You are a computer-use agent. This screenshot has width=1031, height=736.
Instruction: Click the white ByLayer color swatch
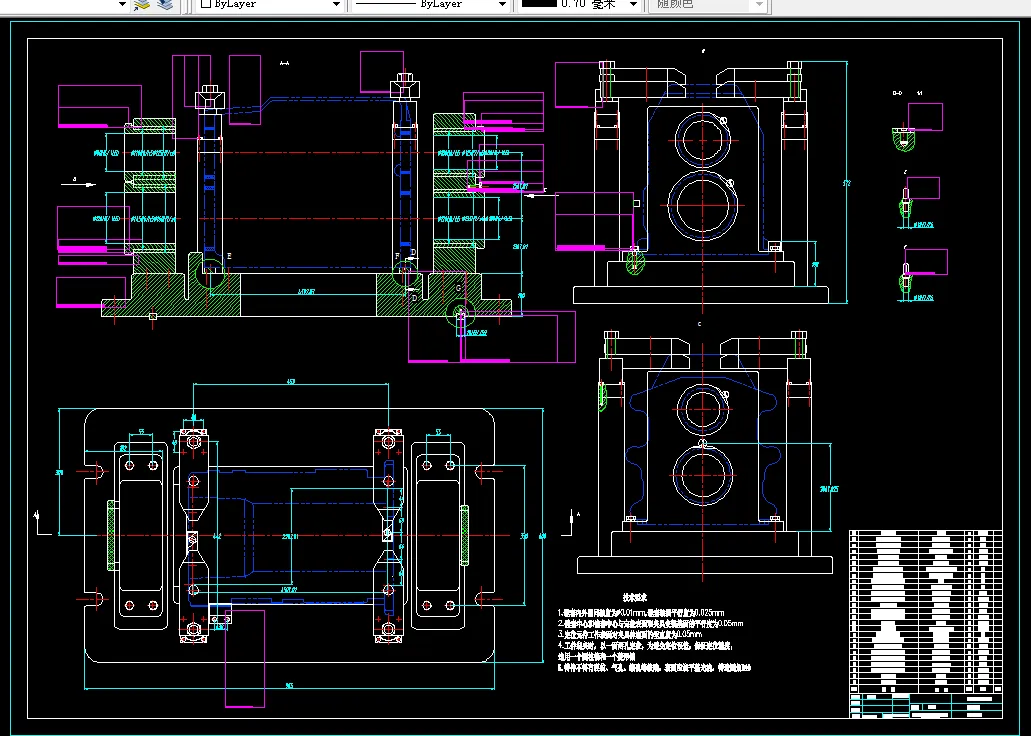(206, 5)
